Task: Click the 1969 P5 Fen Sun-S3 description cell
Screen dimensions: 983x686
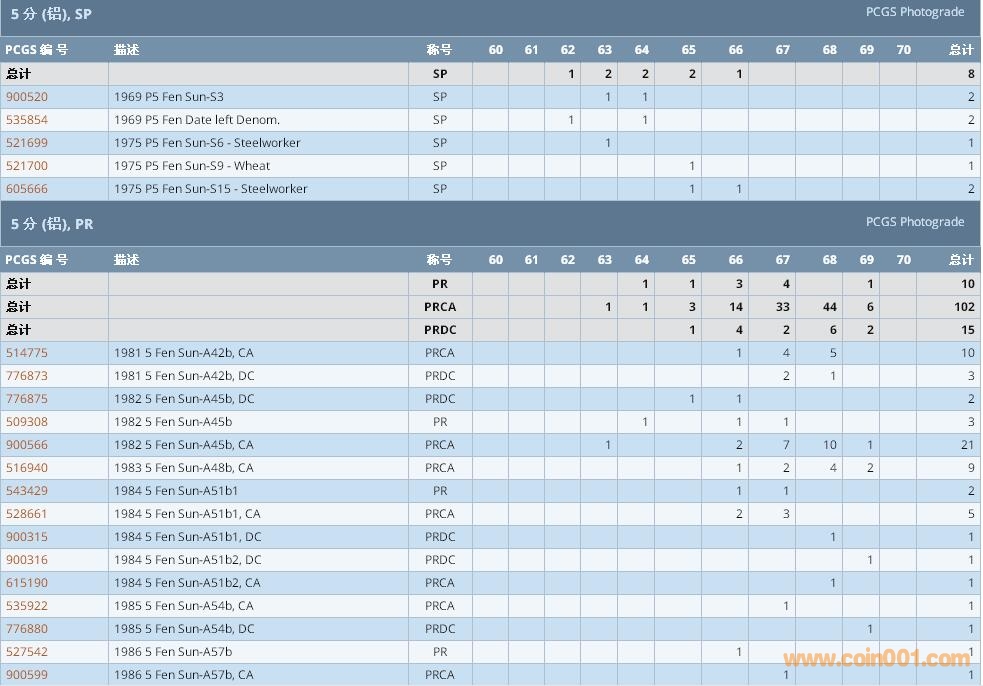Action: coord(169,97)
